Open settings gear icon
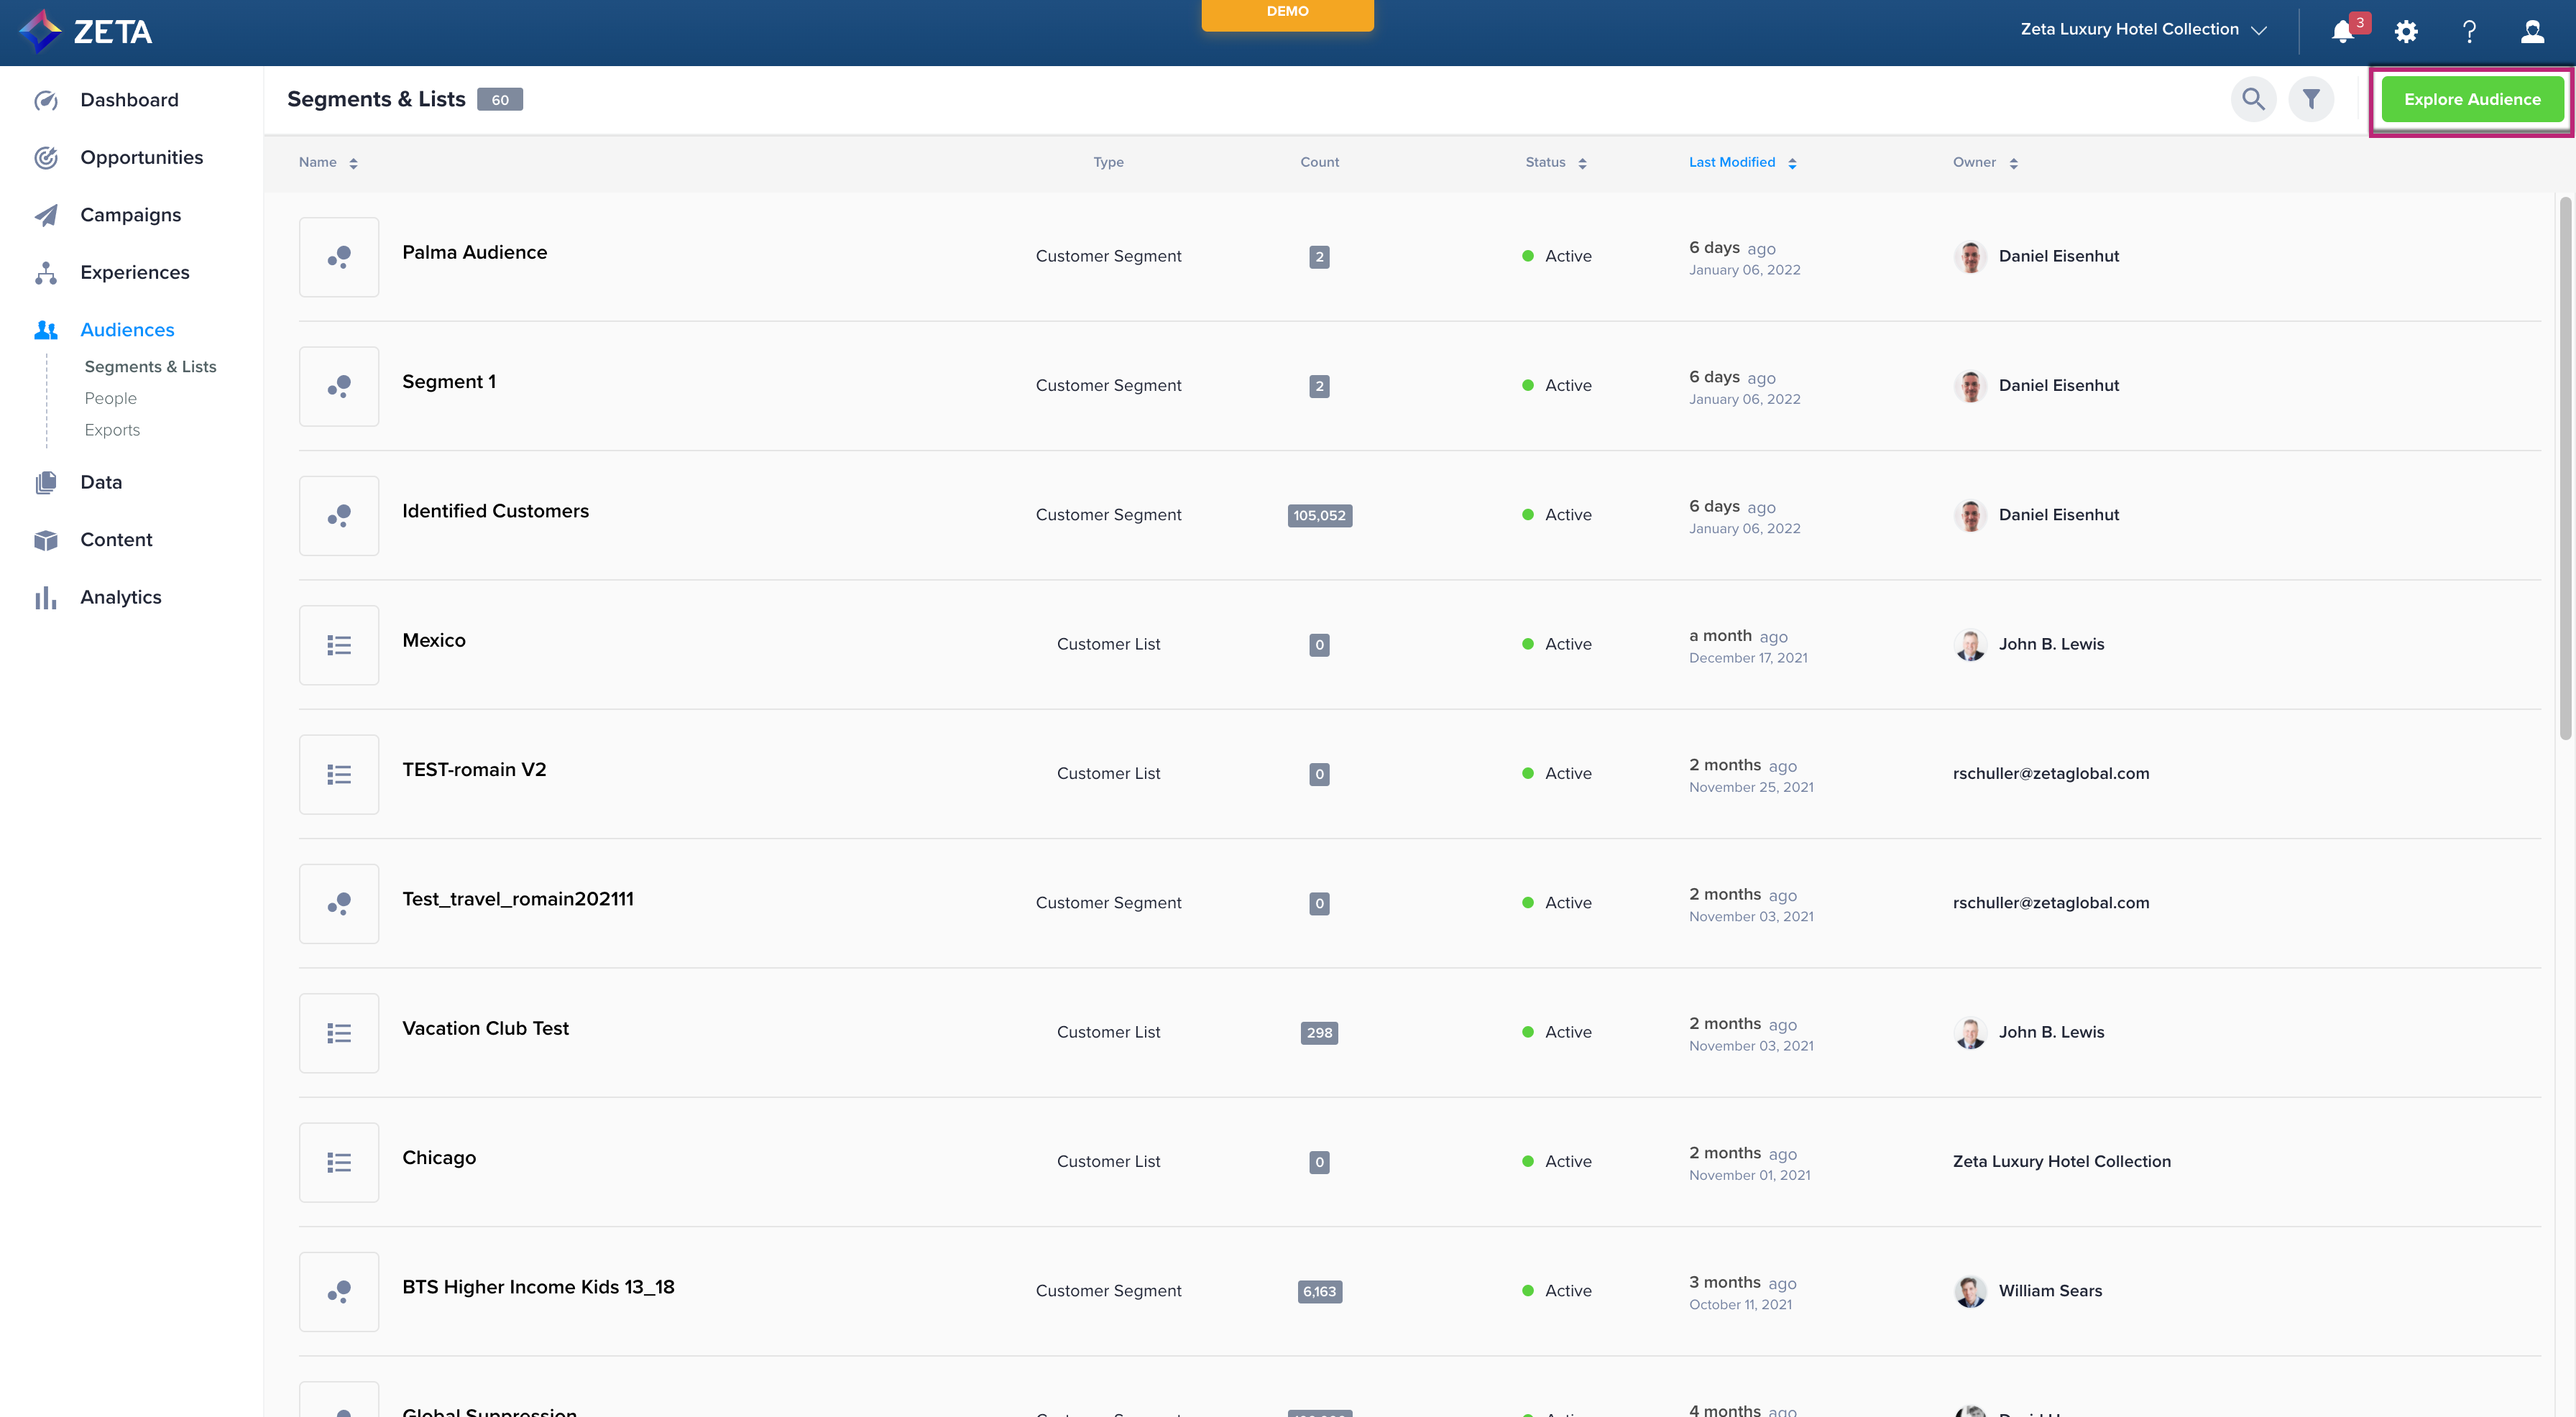This screenshot has height=1417, width=2576. pos(2406,31)
